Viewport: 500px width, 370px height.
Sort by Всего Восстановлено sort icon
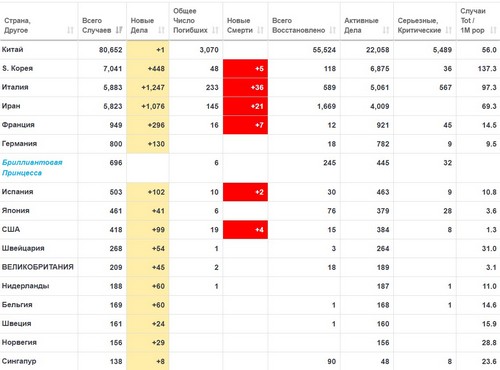[x=332, y=30]
